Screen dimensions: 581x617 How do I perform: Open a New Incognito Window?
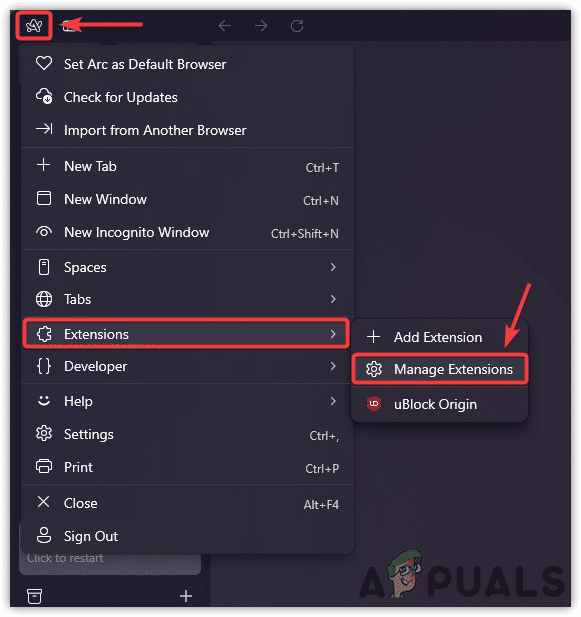187,233
